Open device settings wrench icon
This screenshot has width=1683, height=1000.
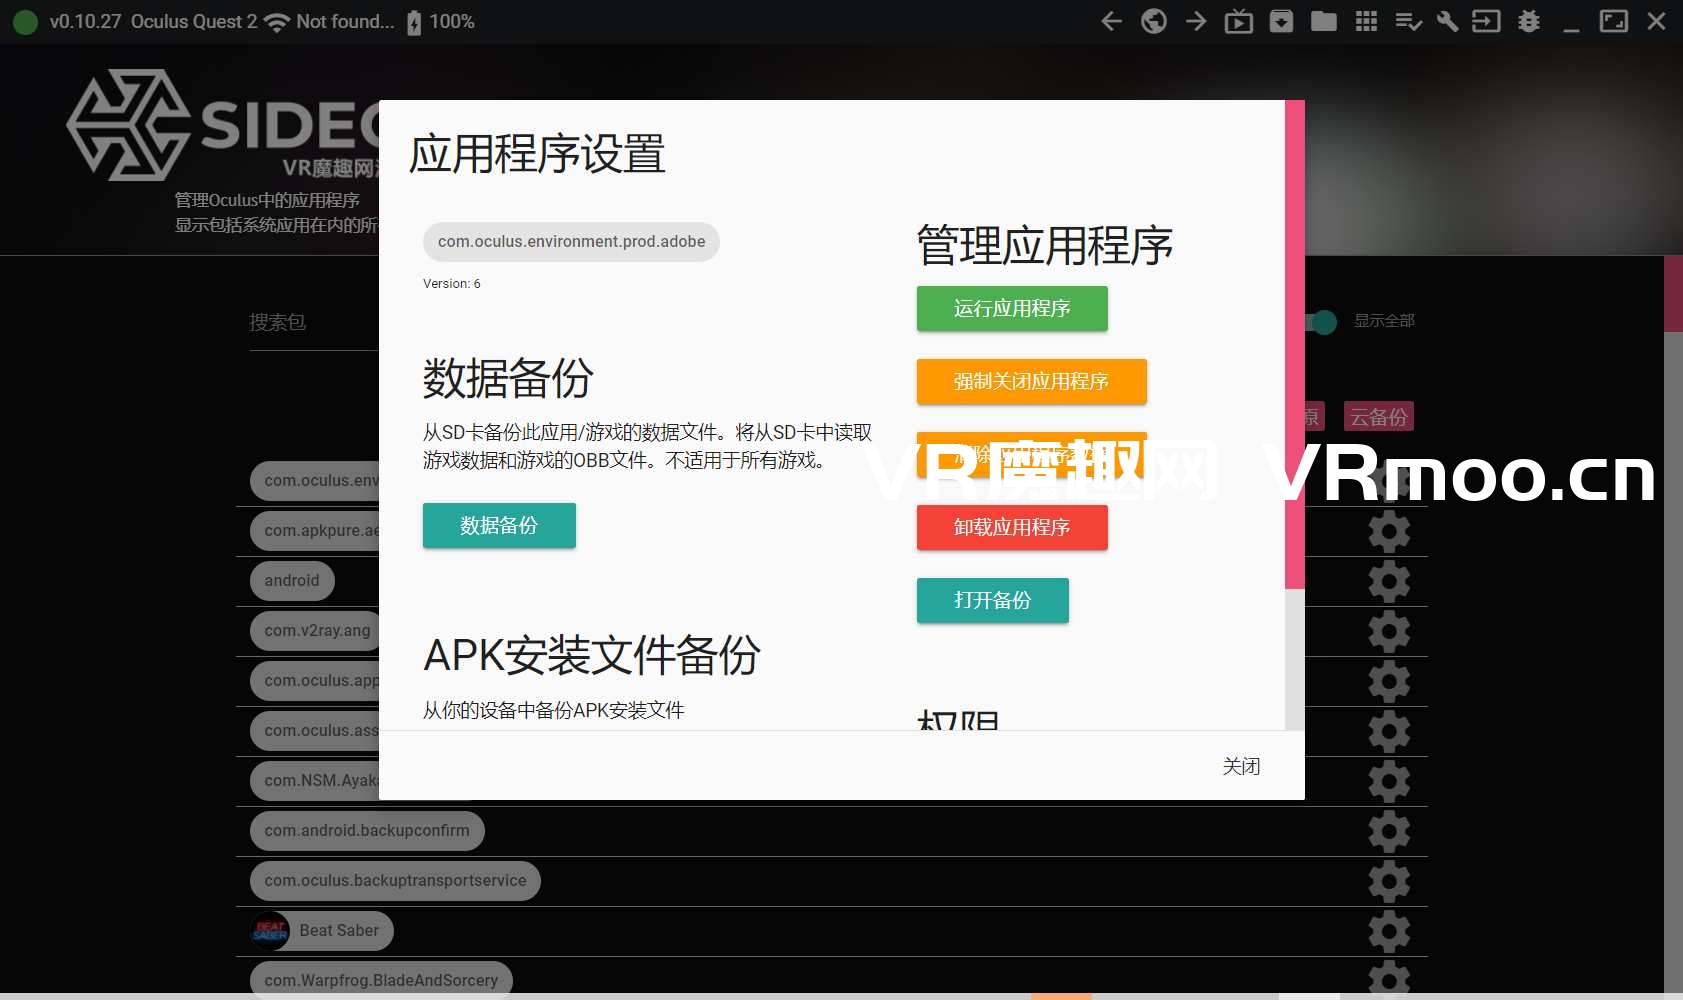(x=1447, y=21)
